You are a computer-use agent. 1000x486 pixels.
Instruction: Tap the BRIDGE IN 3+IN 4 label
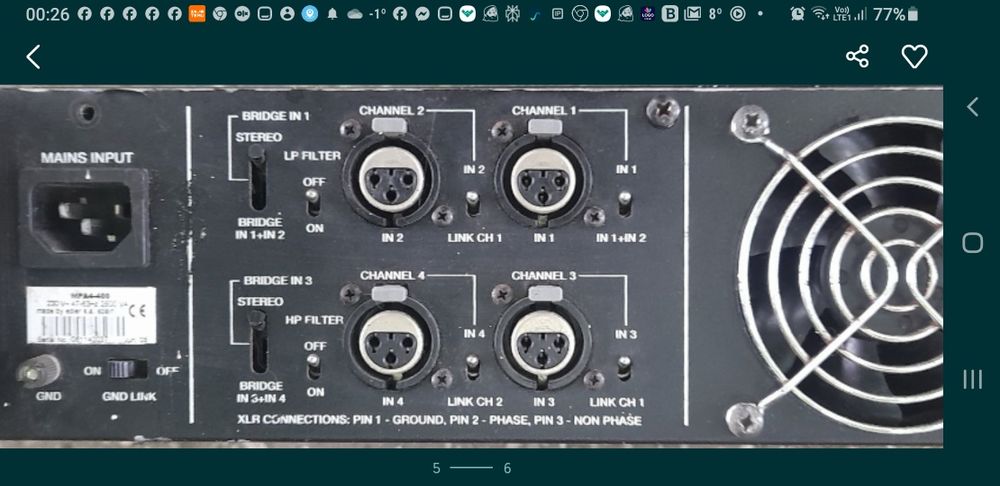pos(261,392)
